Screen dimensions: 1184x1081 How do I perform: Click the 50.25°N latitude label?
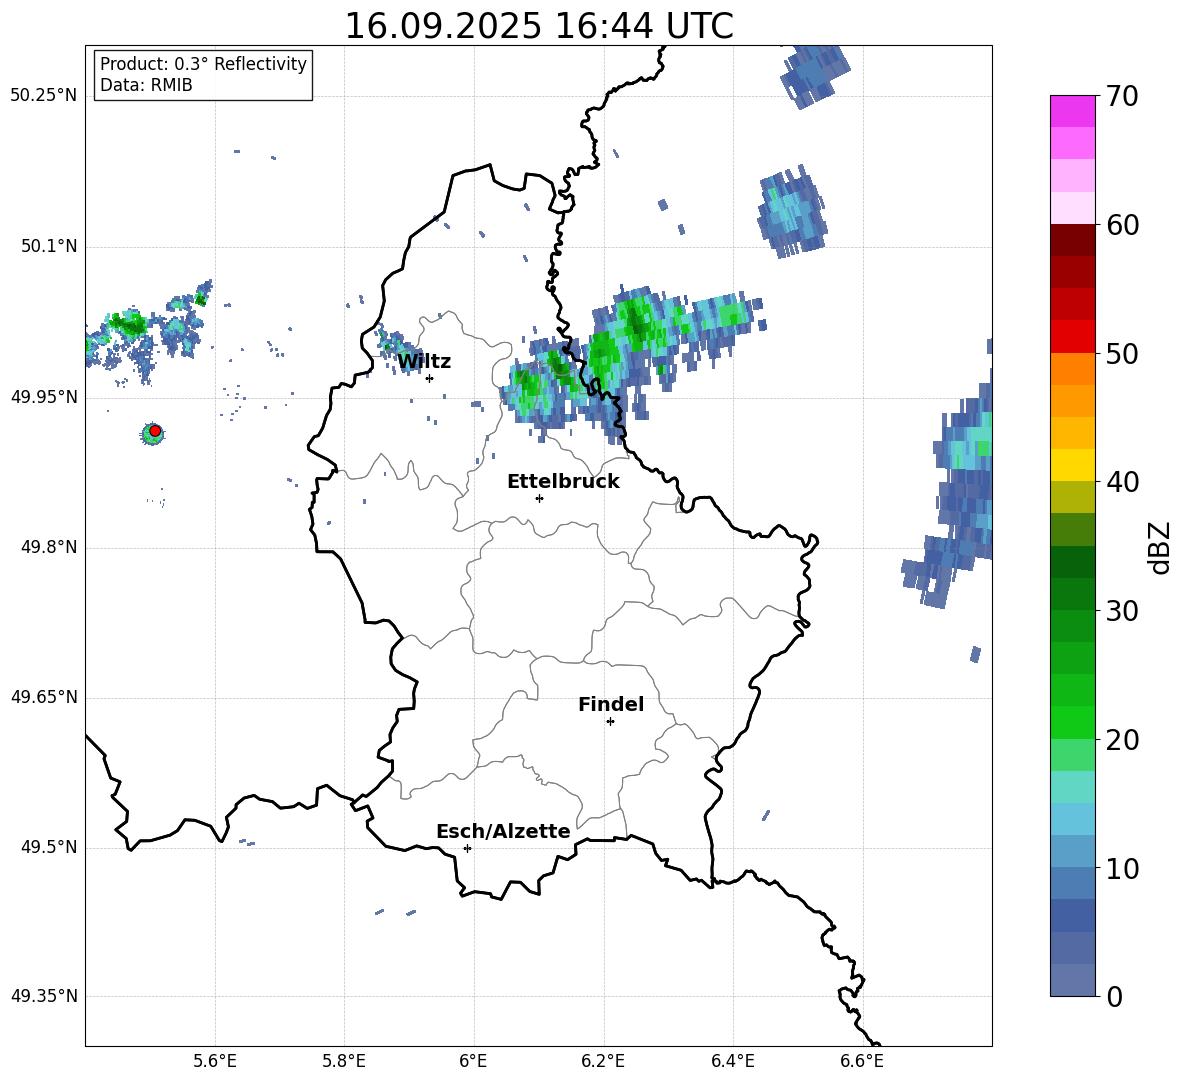coord(44,96)
